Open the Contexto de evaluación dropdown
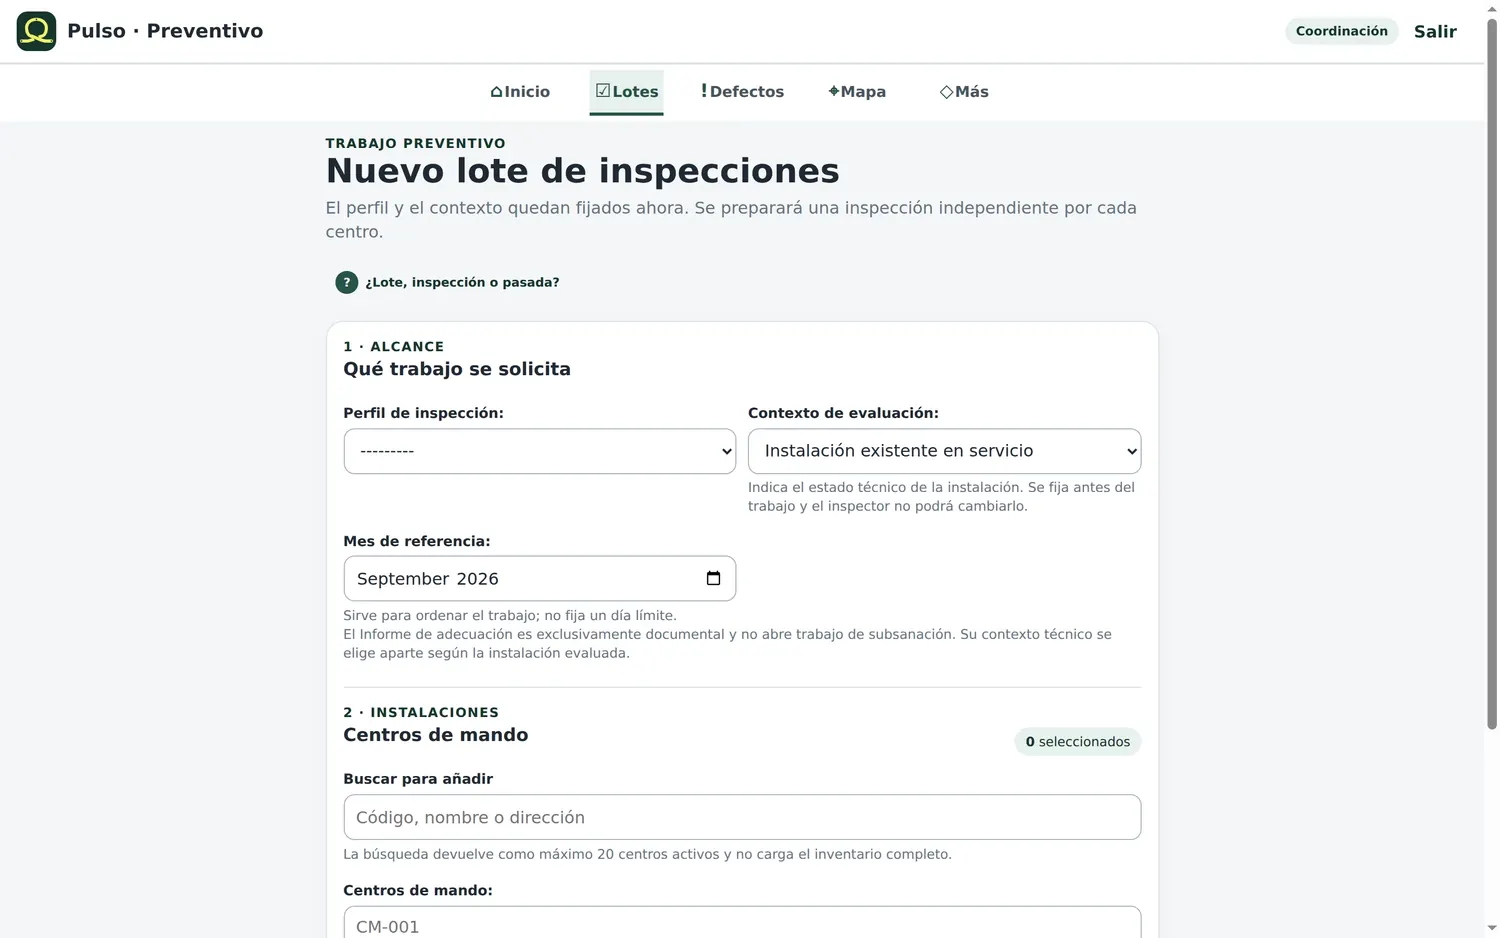1500x938 pixels. 944,451
